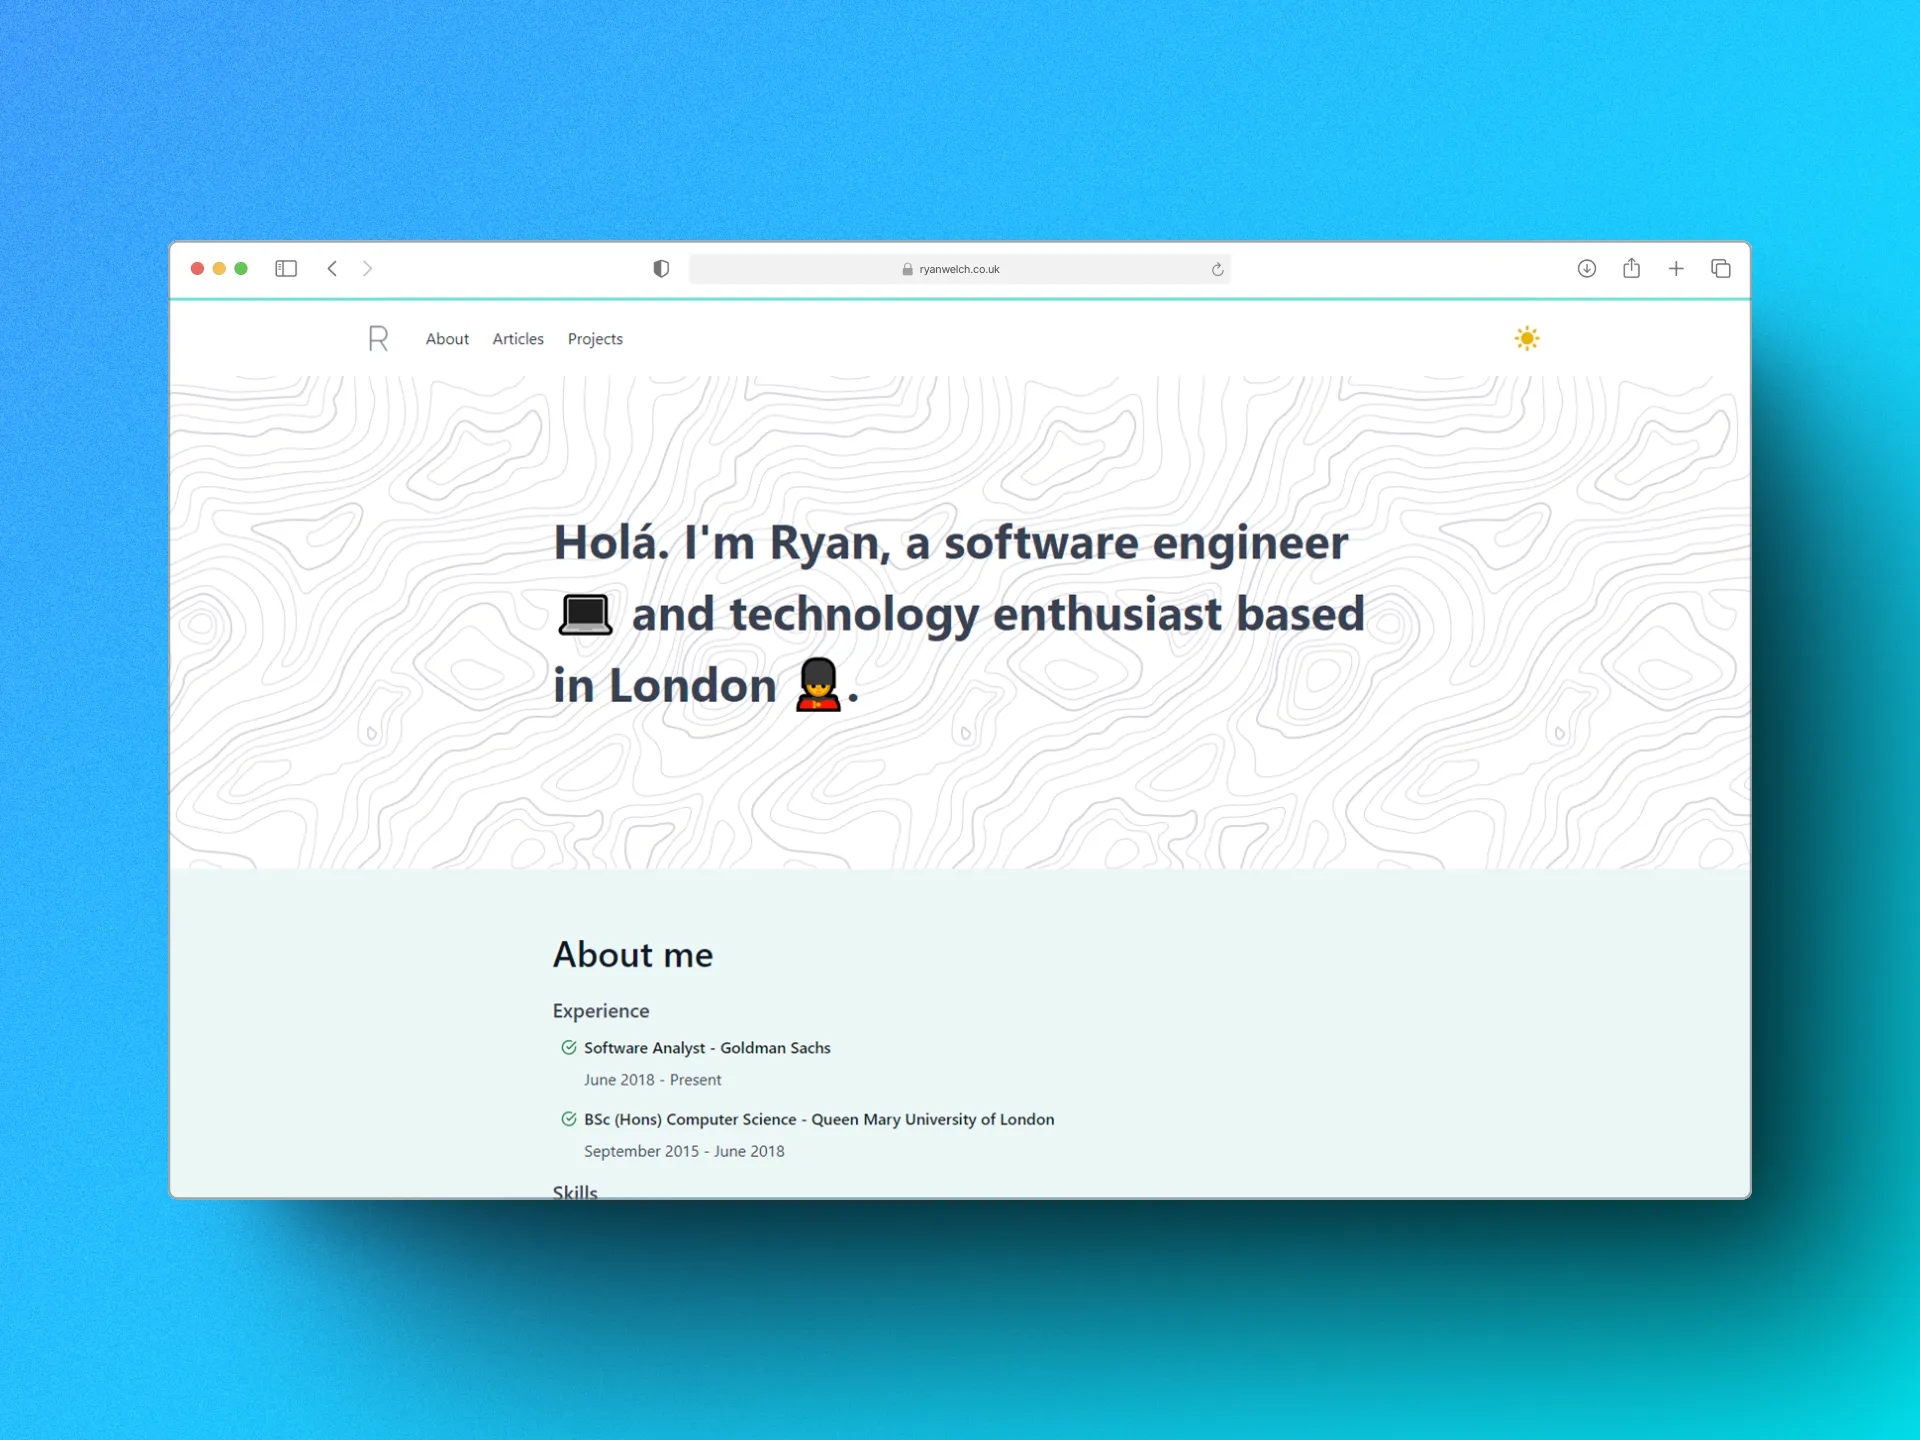Click the green traffic light to enter fullscreen
The image size is (1920, 1440).
(241, 269)
